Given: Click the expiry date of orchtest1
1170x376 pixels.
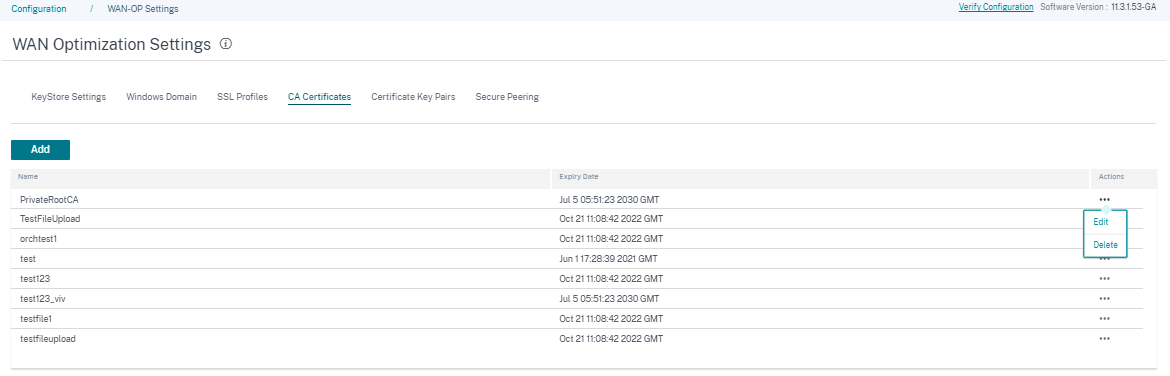Looking at the screenshot, I should click(611, 239).
